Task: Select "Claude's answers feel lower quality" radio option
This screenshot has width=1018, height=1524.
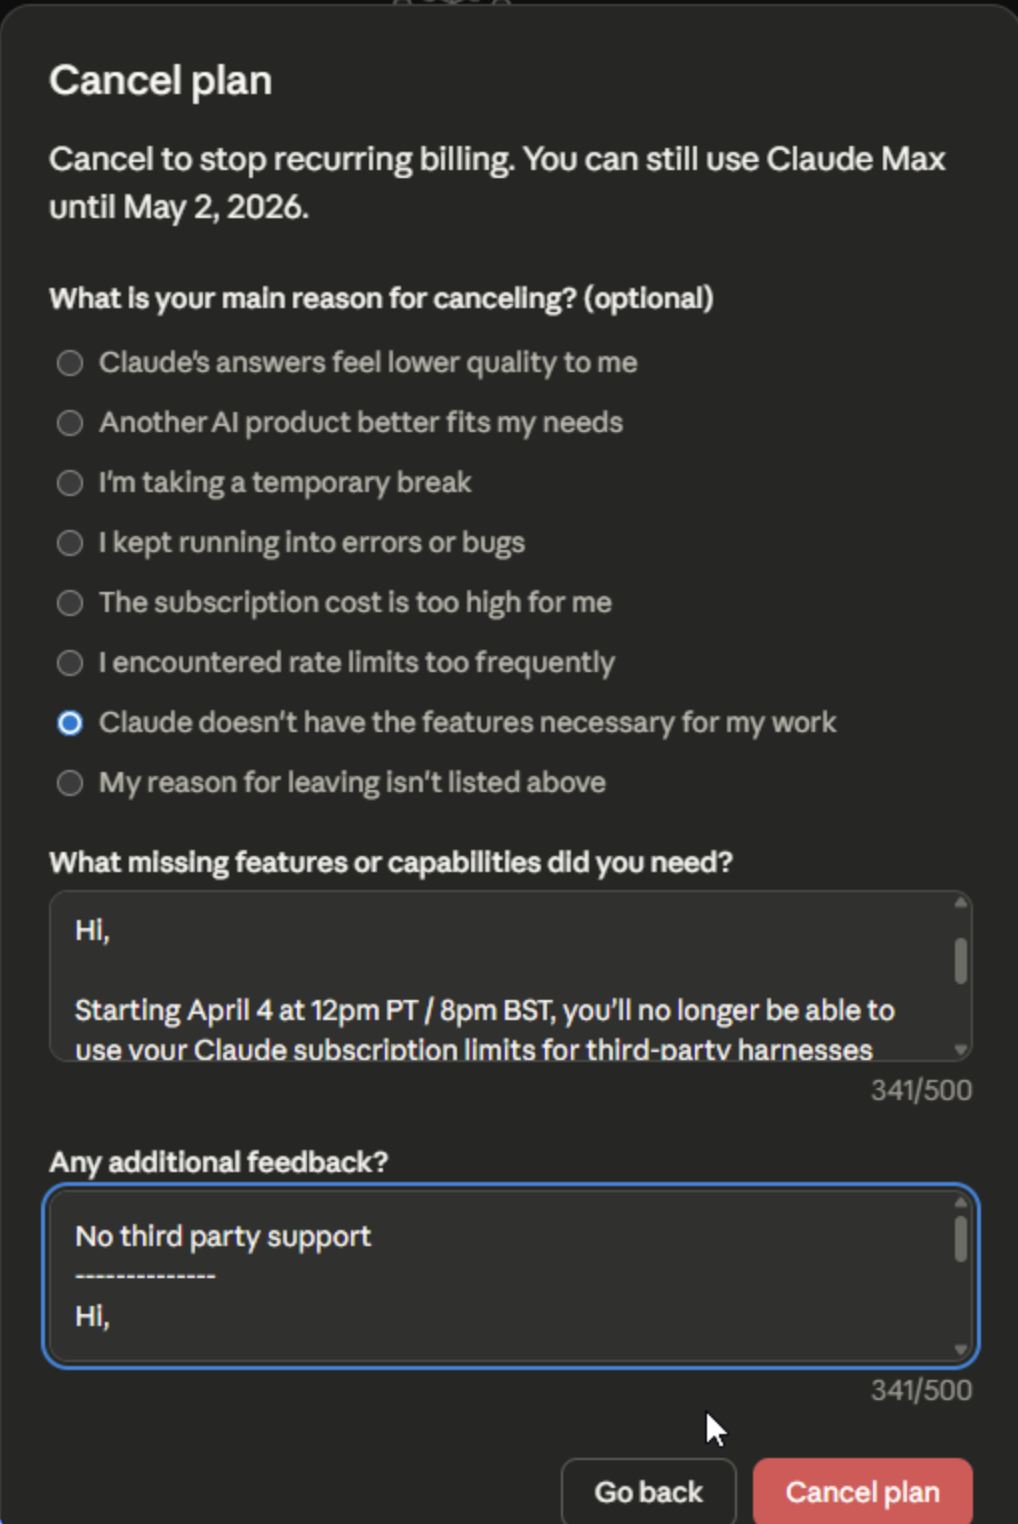Action: click(70, 362)
